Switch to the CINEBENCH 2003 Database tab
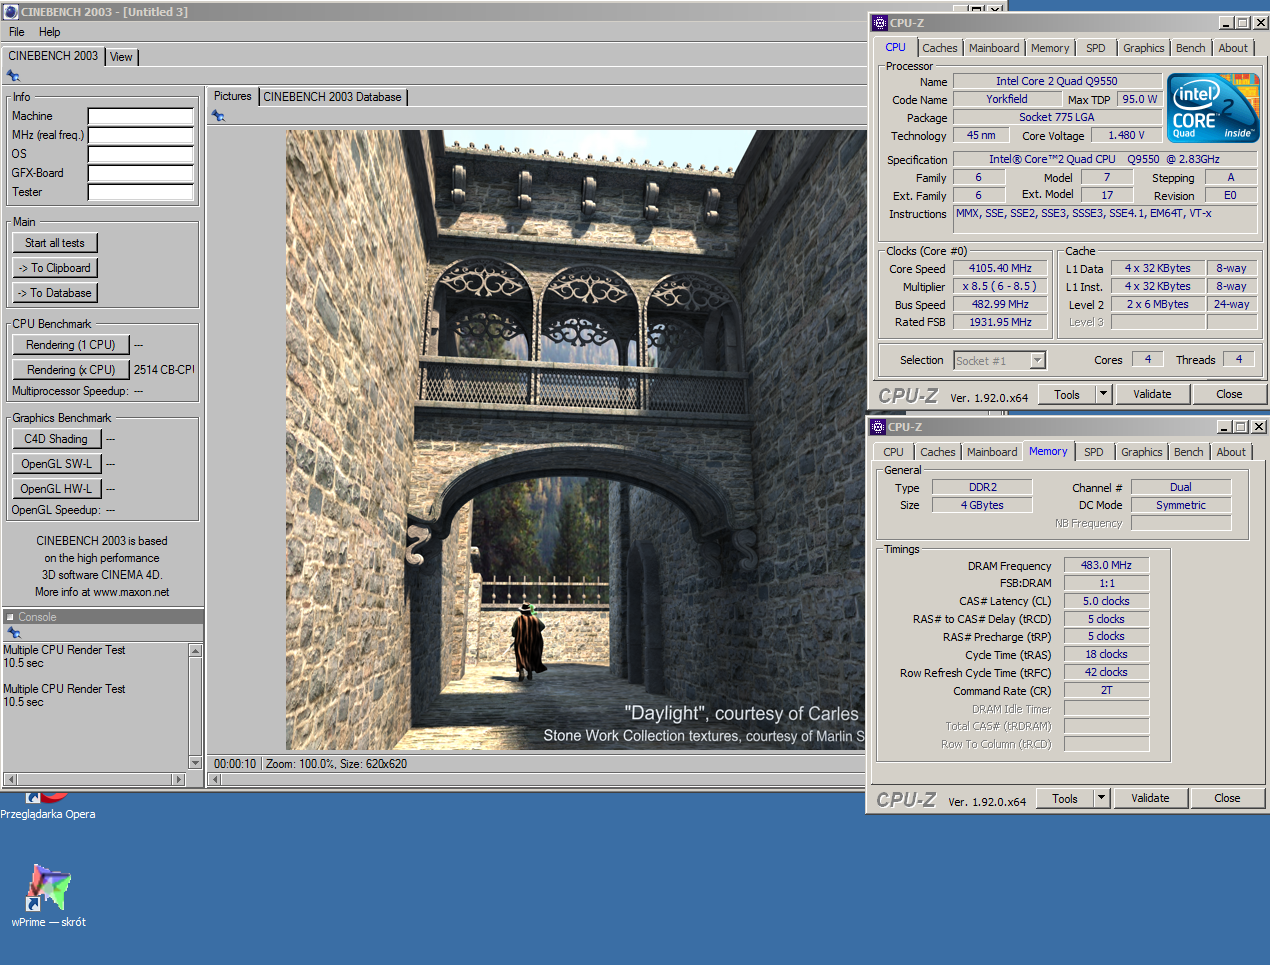Image resolution: width=1270 pixels, height=965 pixels. click(x=333, y=97)
